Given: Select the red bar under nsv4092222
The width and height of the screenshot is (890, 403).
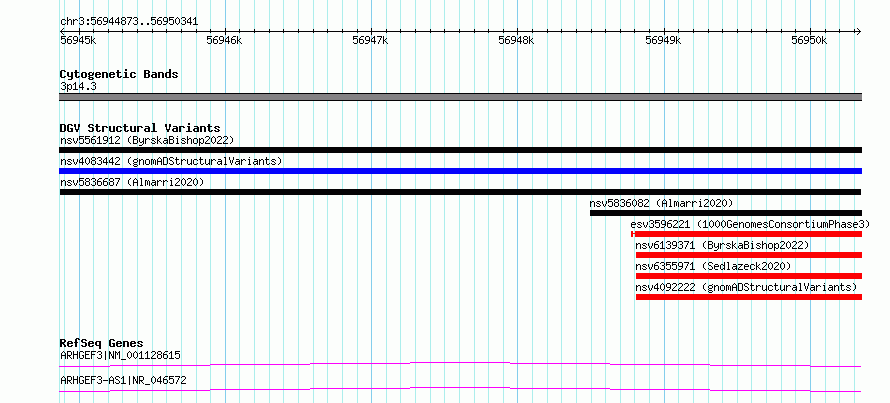Looking at the screenshot, I should (x=749, y=297).
